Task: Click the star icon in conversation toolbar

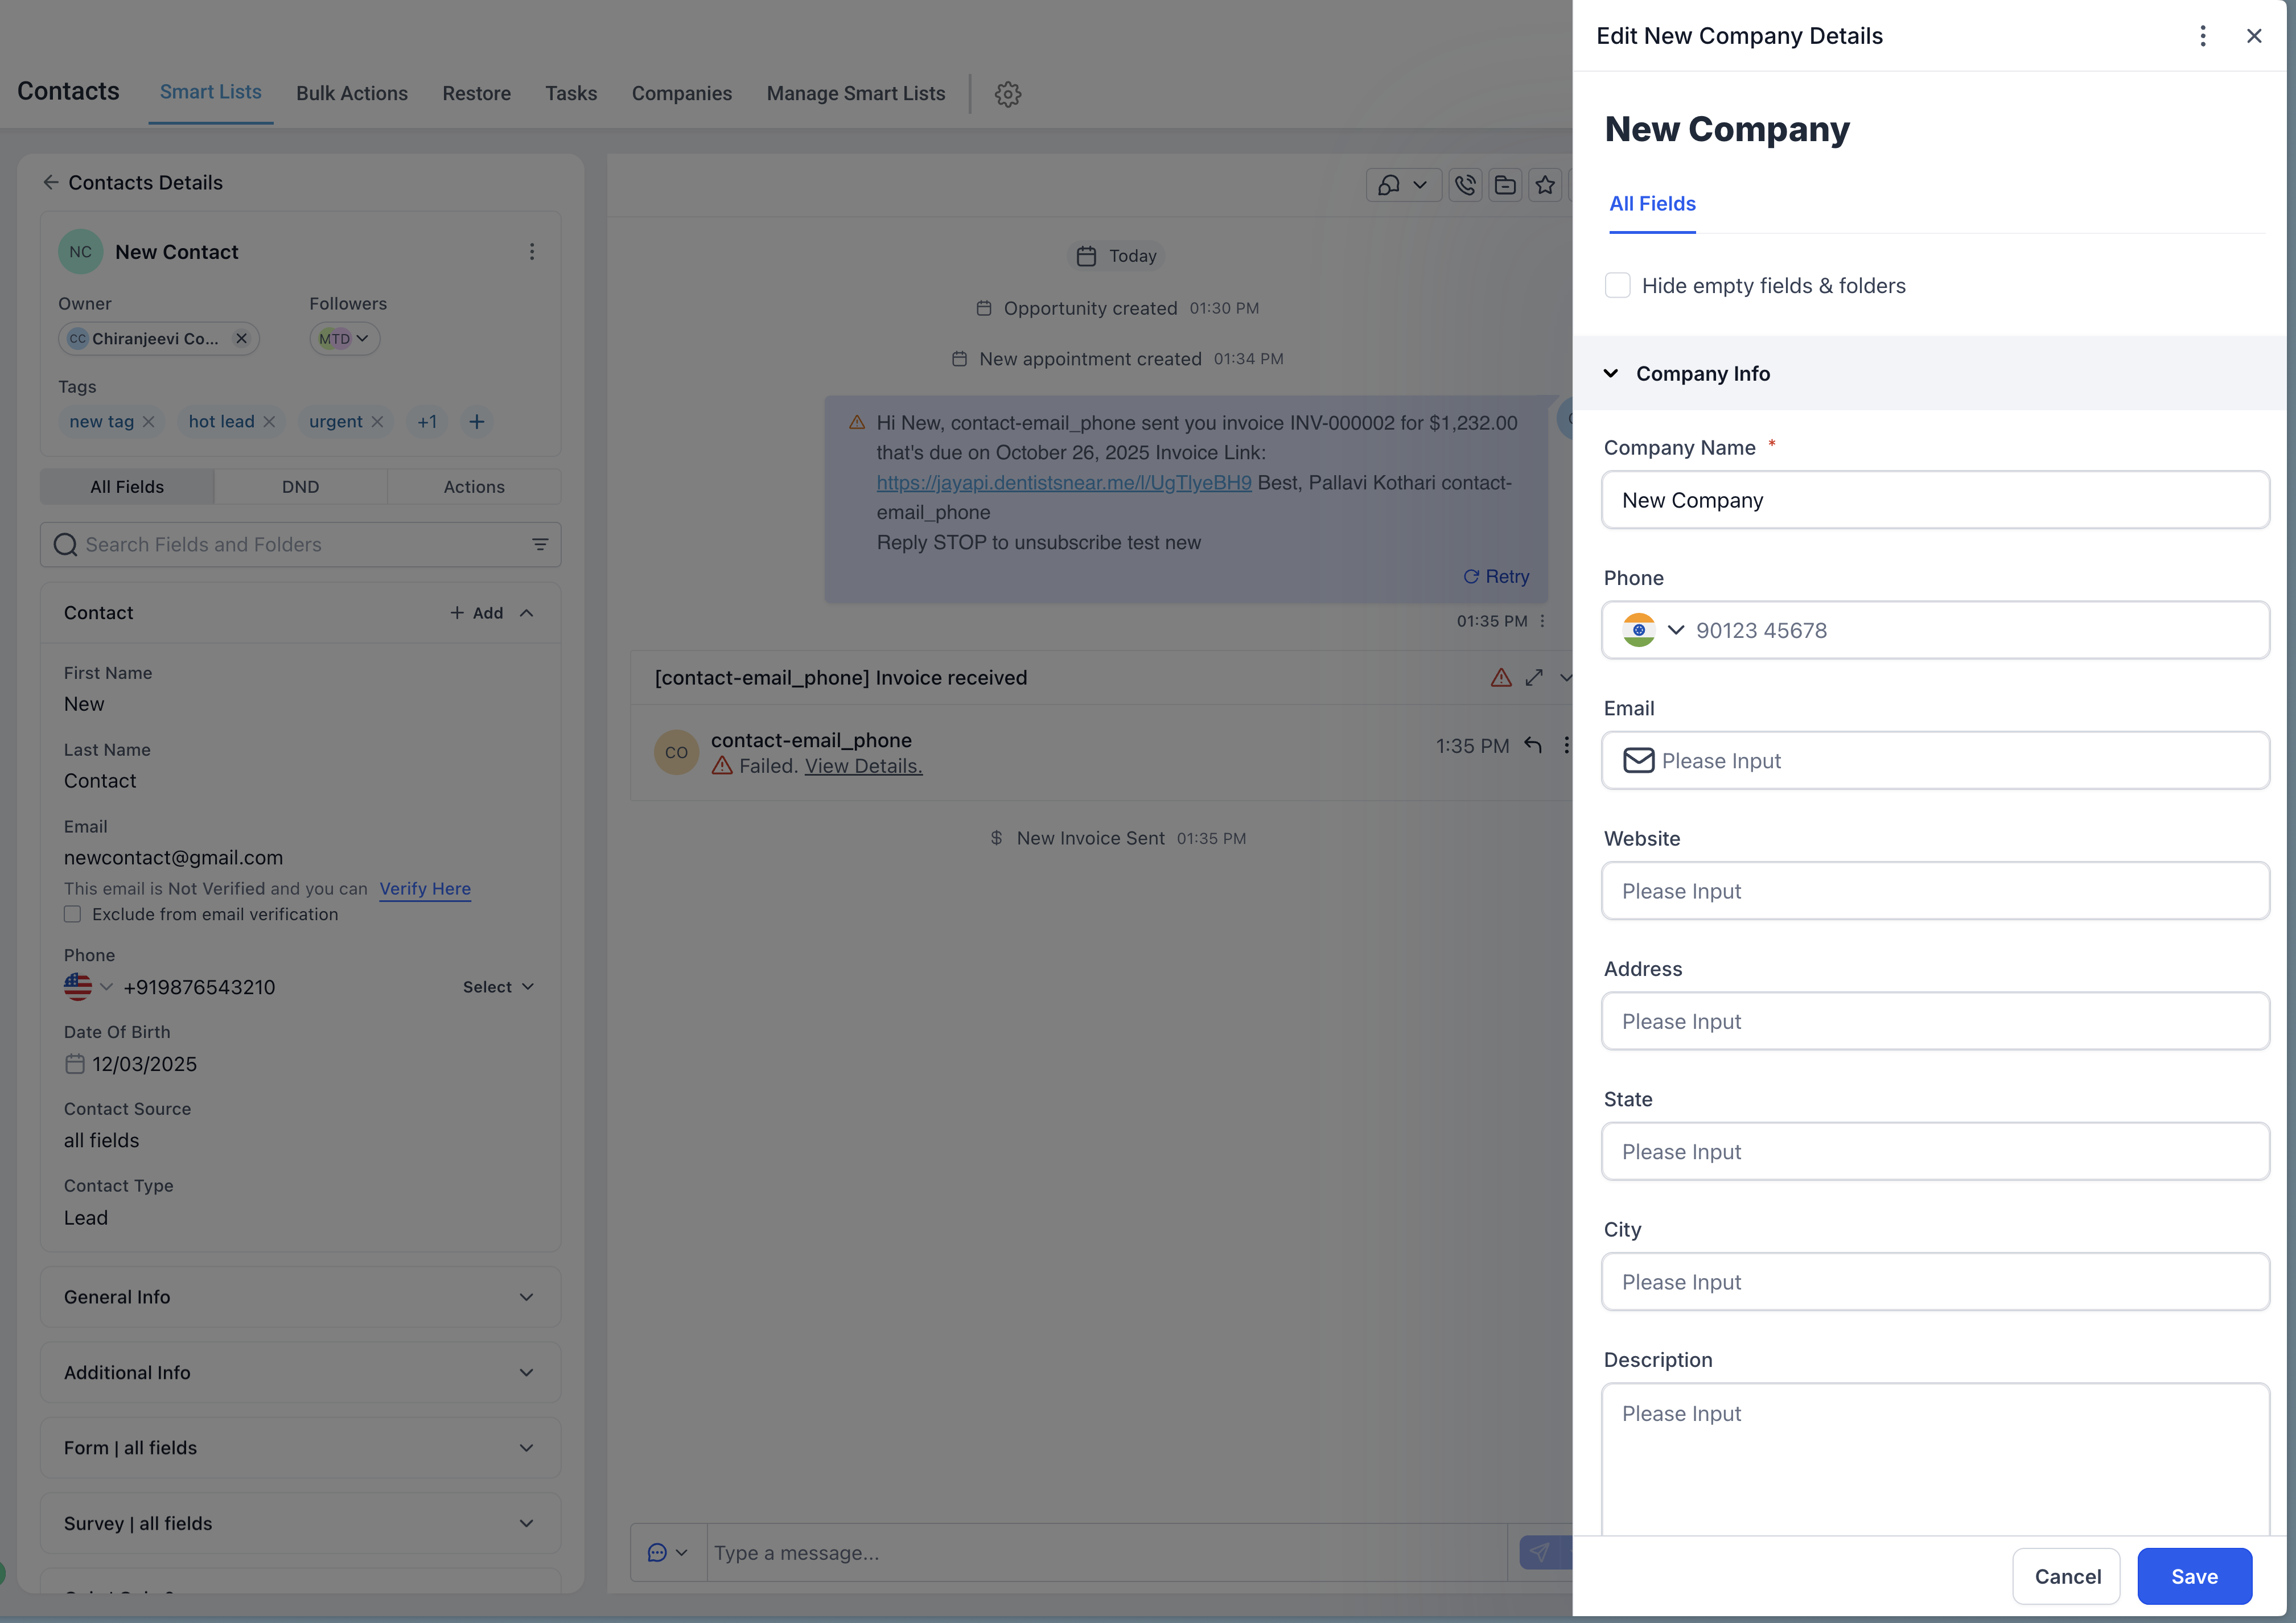Action: (x=1545, y=185)
